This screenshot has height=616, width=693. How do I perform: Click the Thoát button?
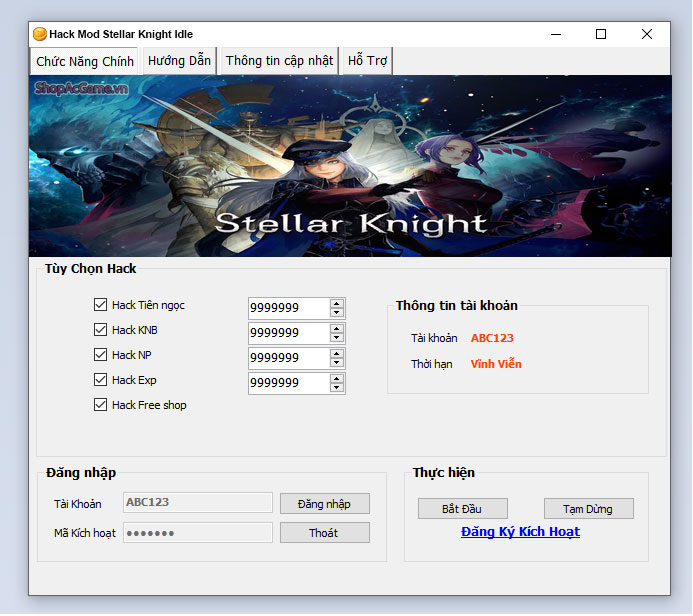[x=325, y=533]
